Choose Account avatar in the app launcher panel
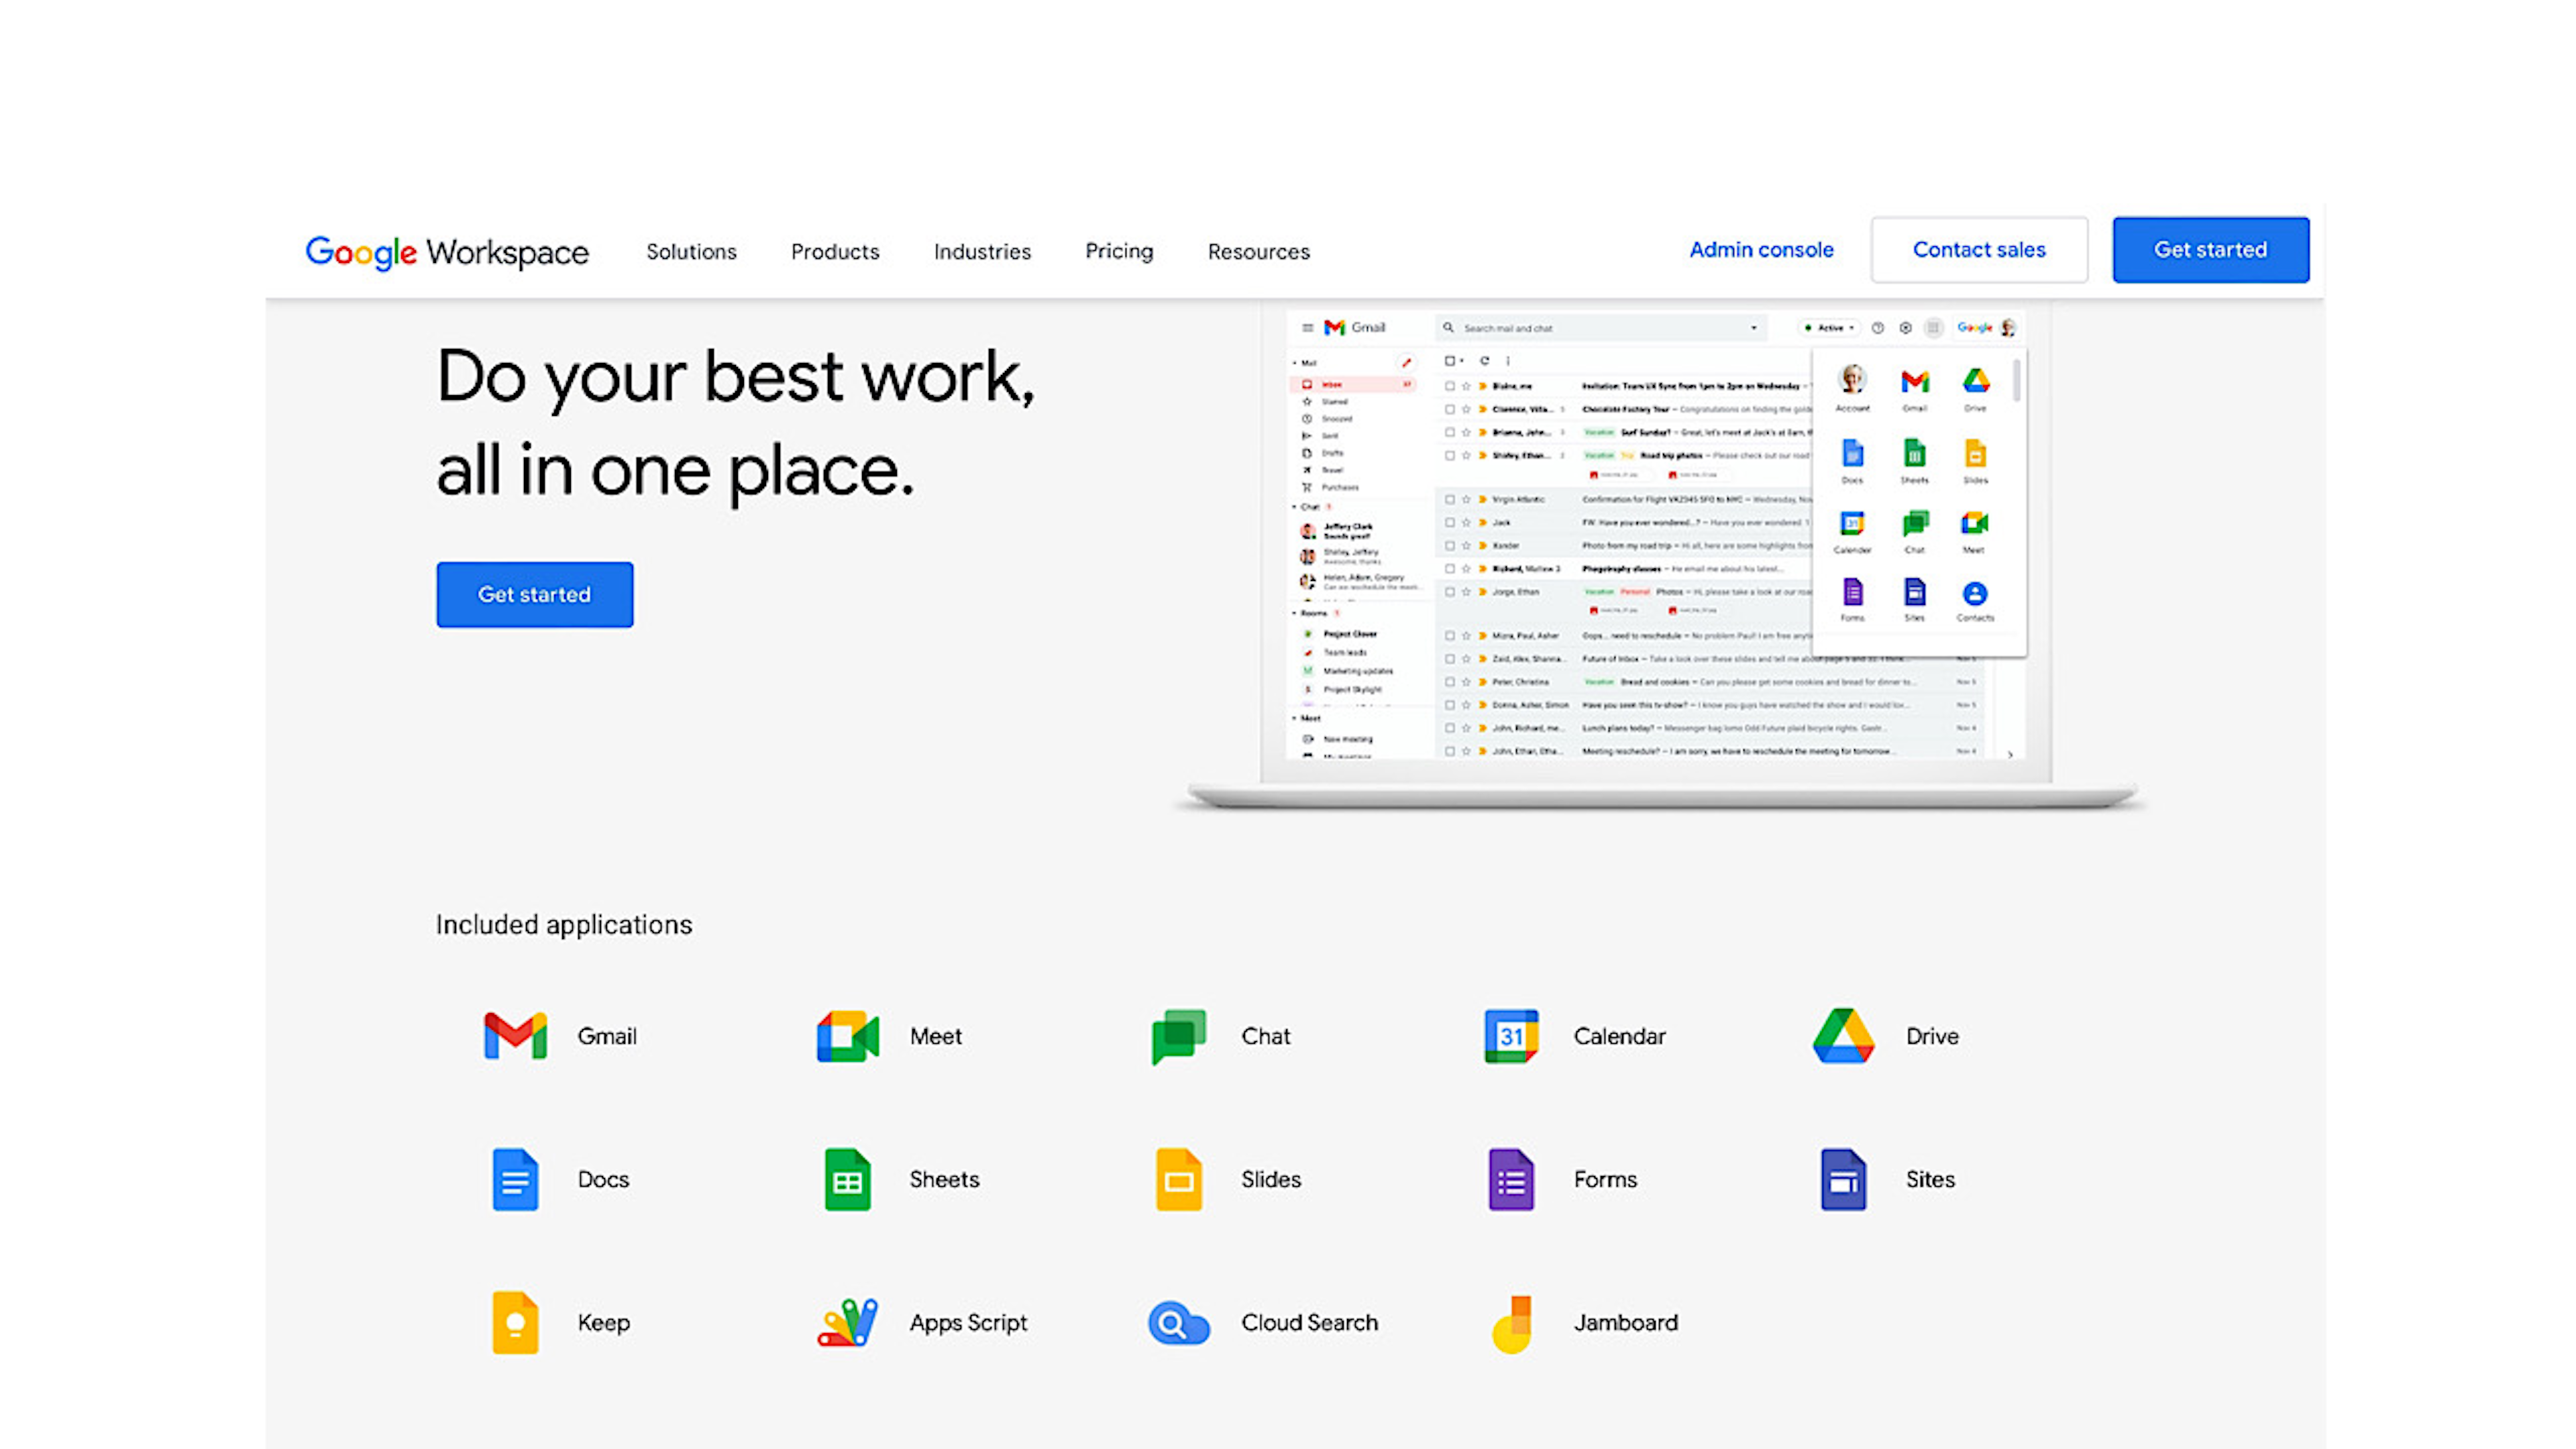Screen dimensions: 2576x1449 1853,380
